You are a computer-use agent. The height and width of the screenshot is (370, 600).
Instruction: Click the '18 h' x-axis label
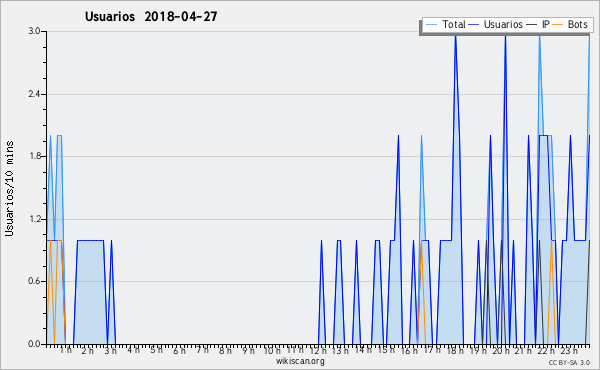[455, 350]
